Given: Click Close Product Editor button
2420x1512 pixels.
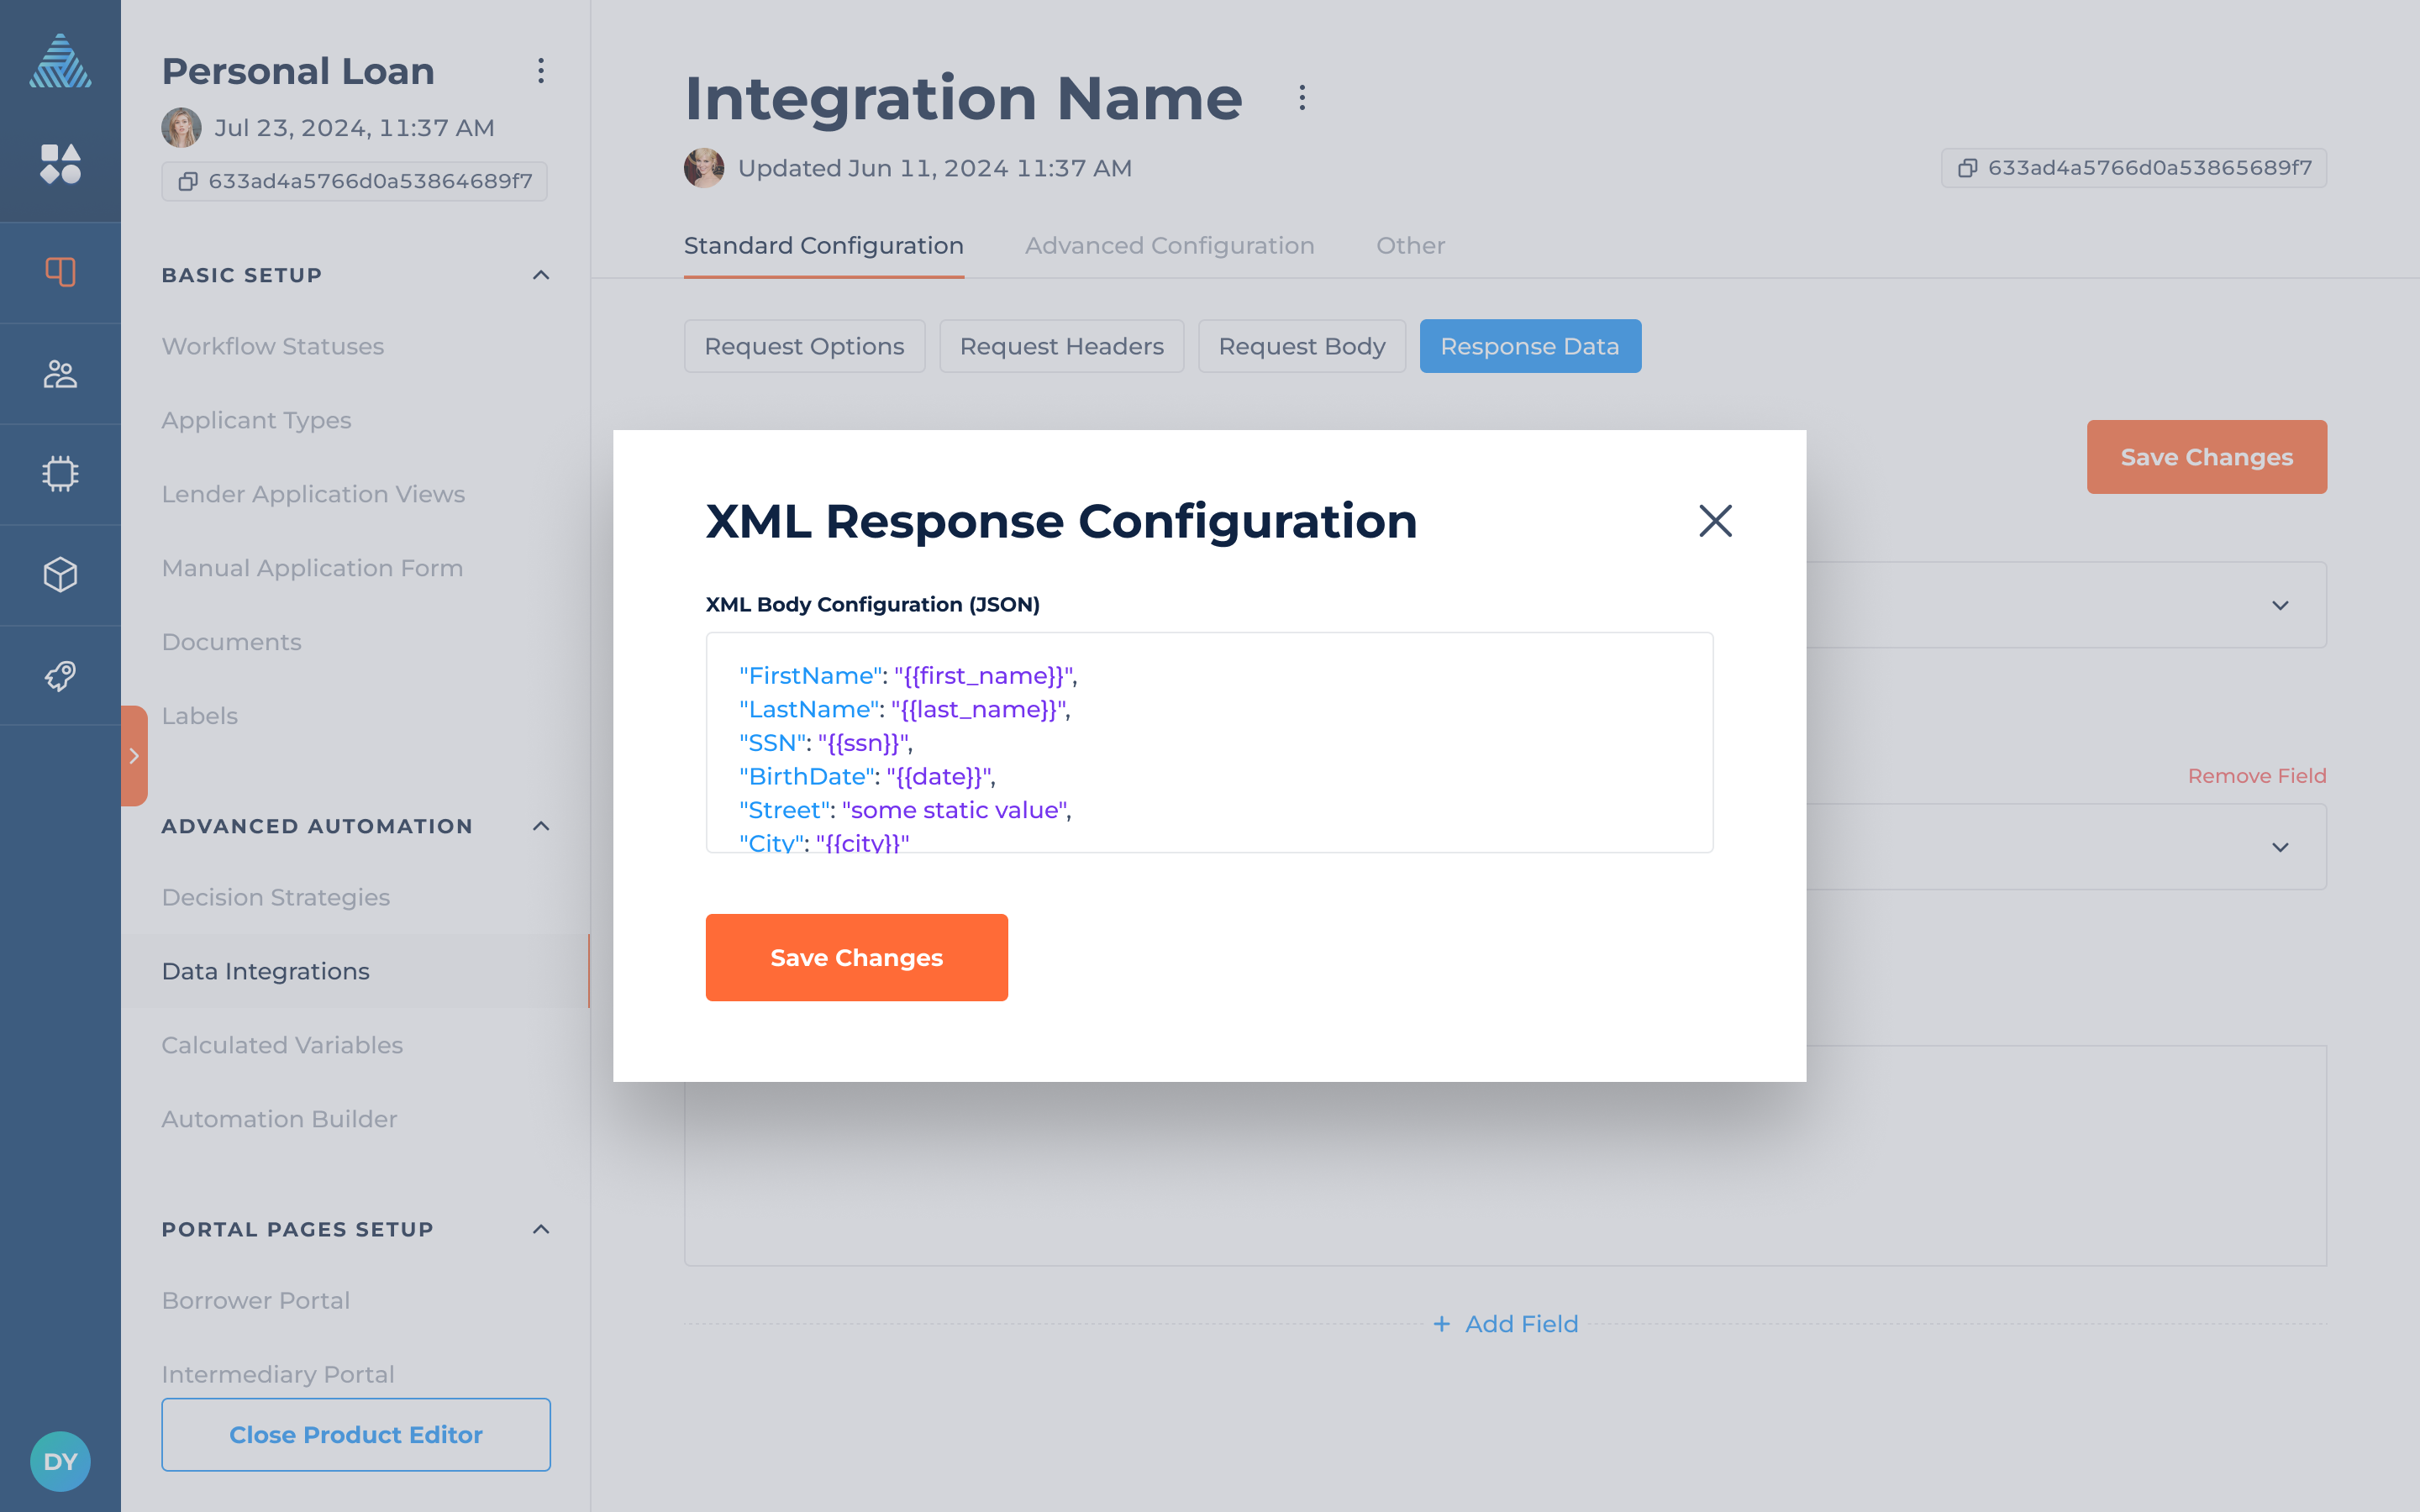Looking at the screenshot, I should (x=356, y=1434).
